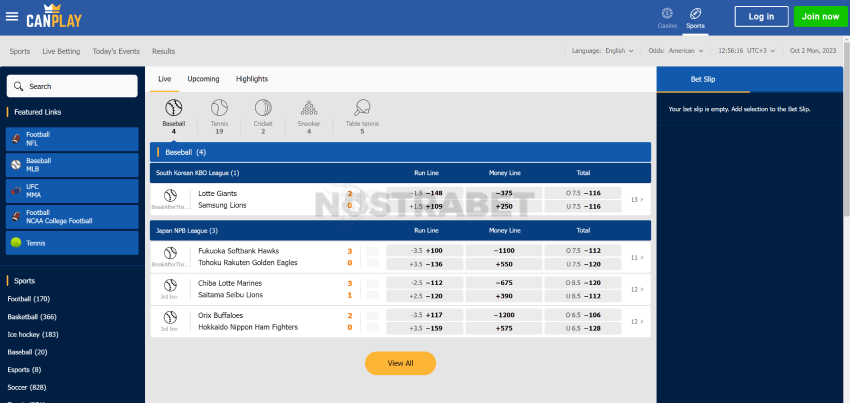The height and width of the screenshot is (403, 850).
Task: Select the Sports football icon
Action: pos(695,14)
